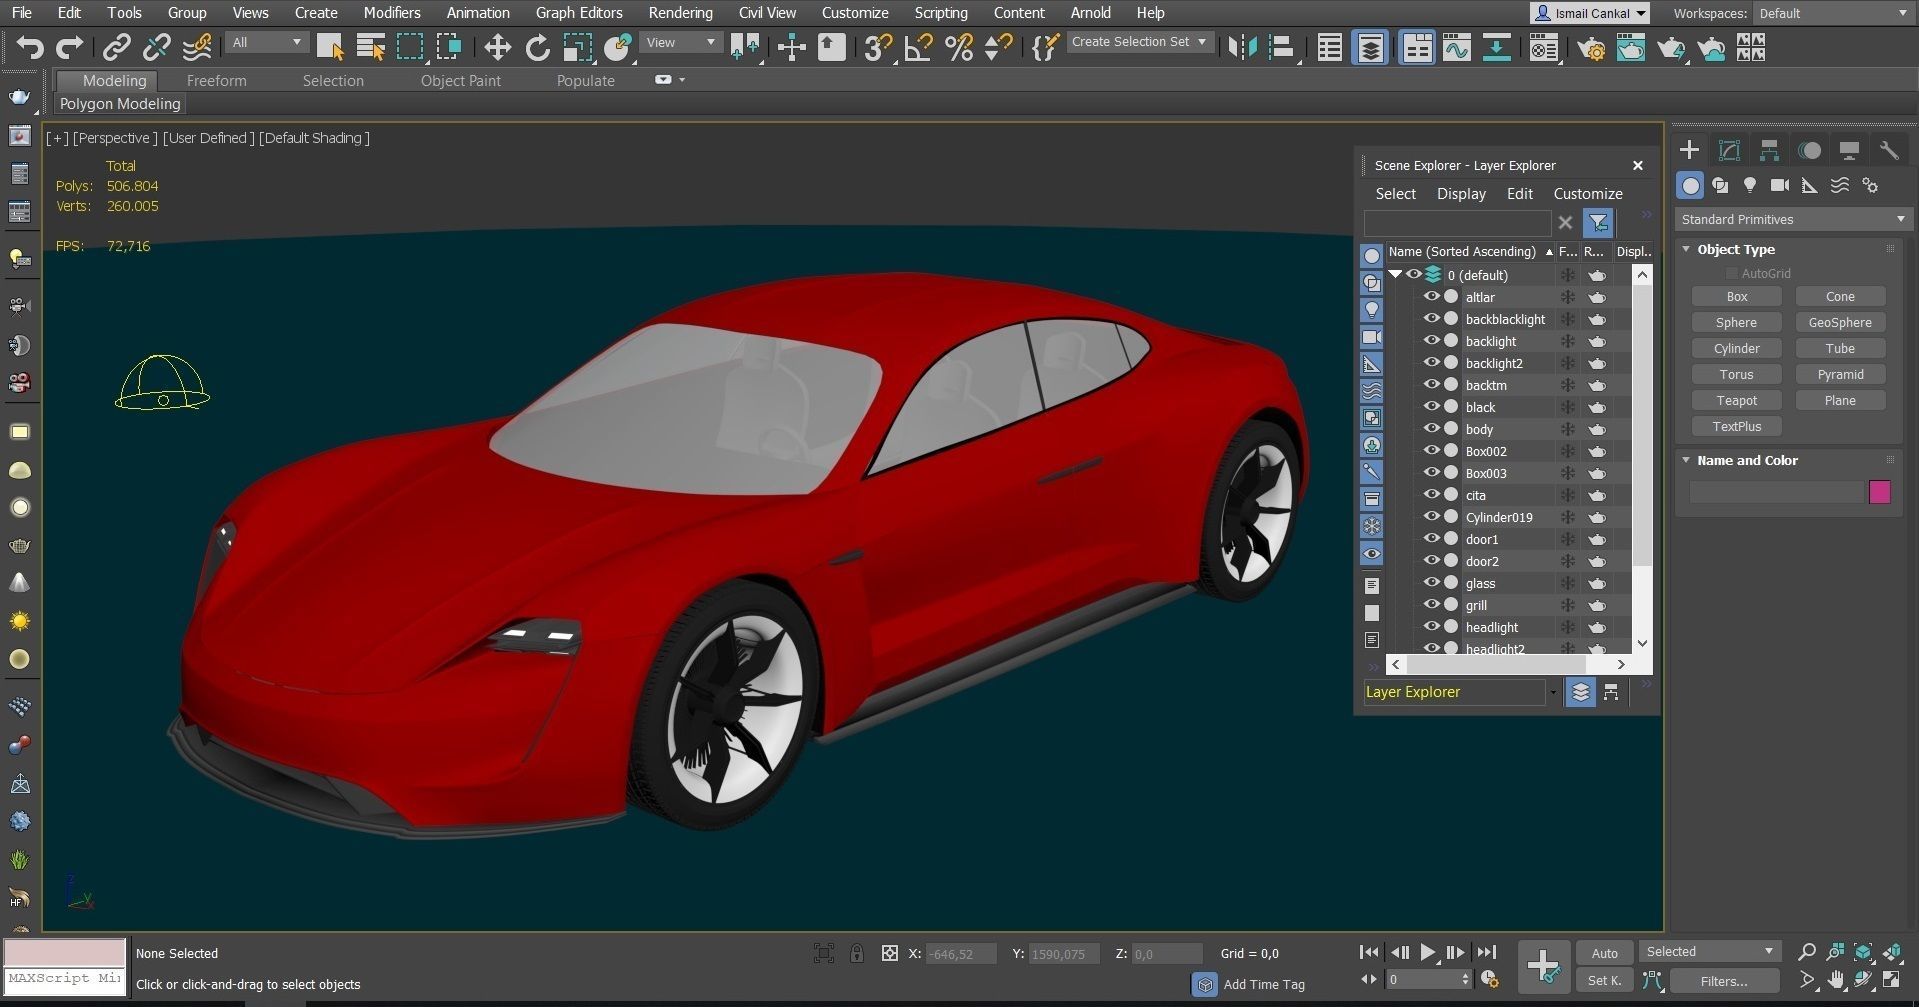Click the TextPlus button
This screenshot has height=1007, width=1919.
point(1736,426)
